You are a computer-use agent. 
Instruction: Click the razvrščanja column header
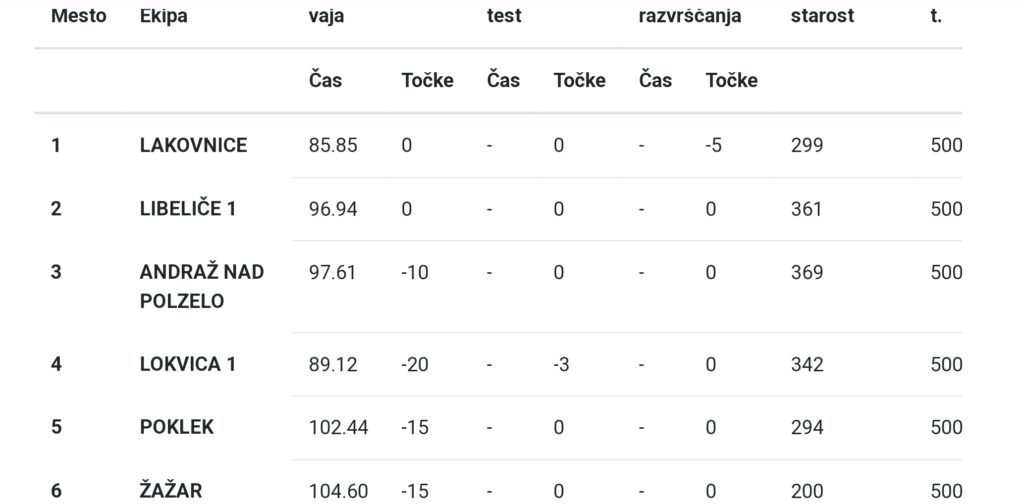click(690, 17)
